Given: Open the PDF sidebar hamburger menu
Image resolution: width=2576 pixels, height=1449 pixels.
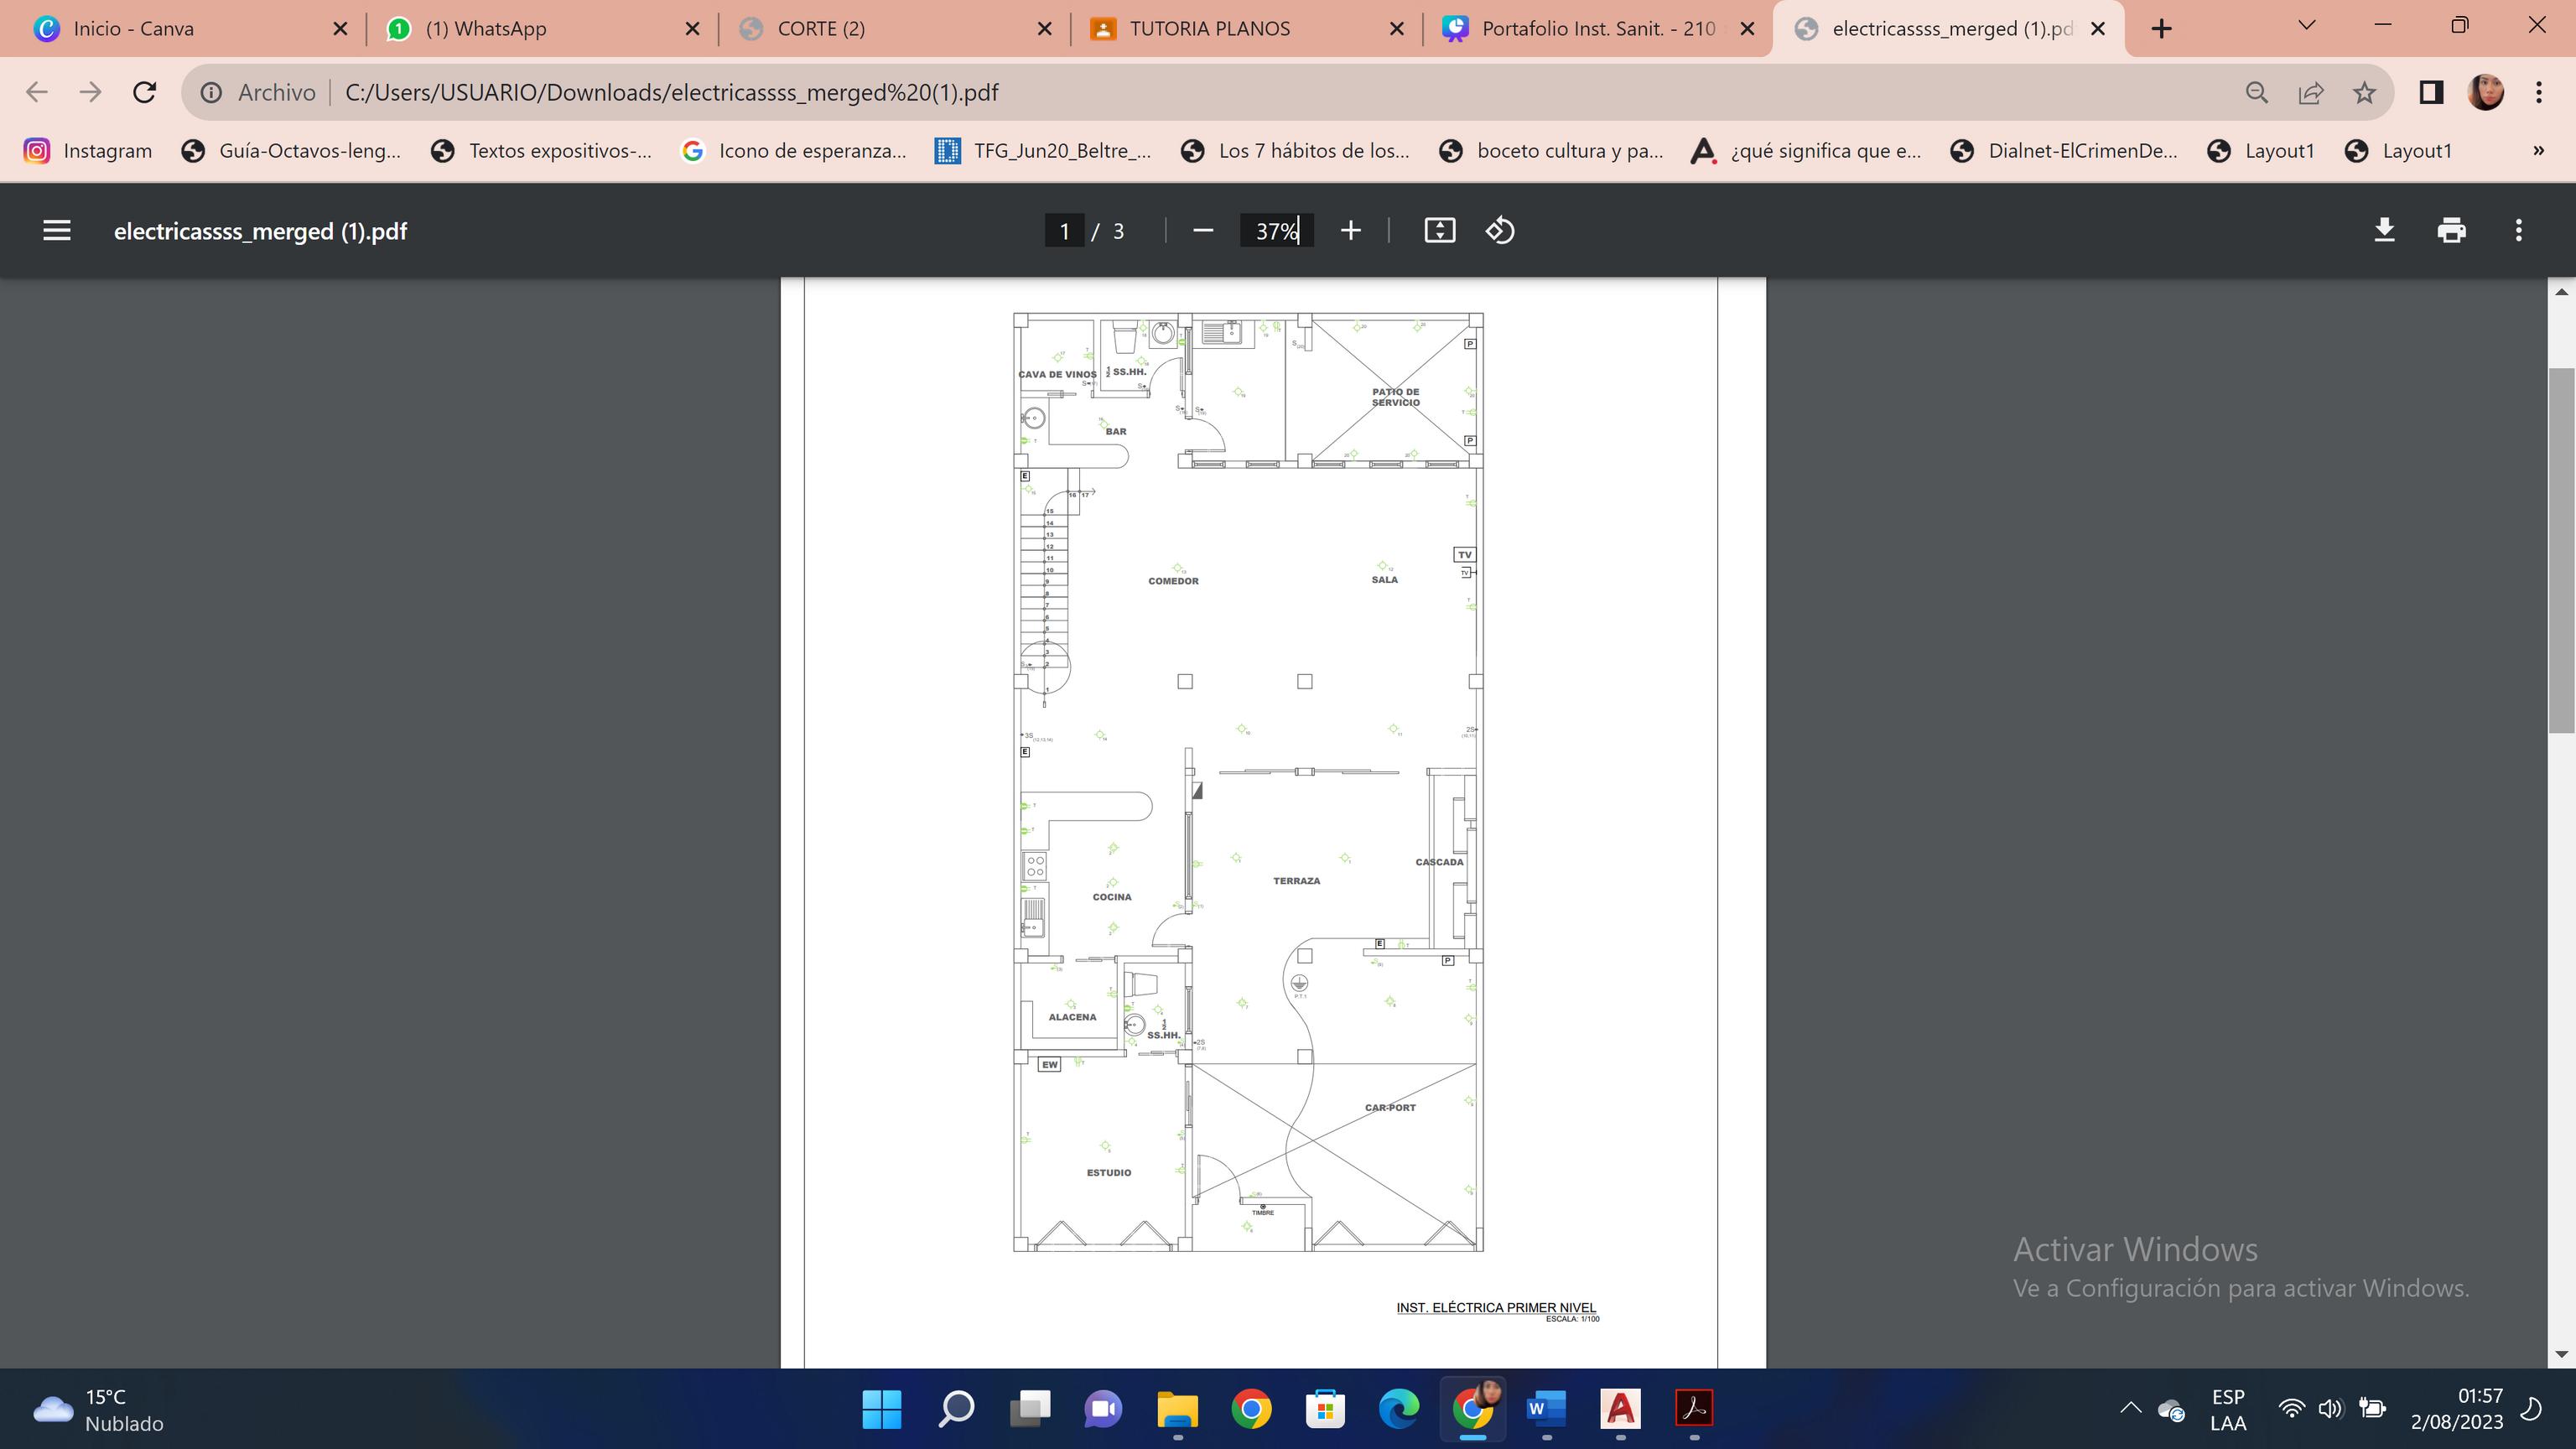Looking at the screenshot, I should click(57, 231).
